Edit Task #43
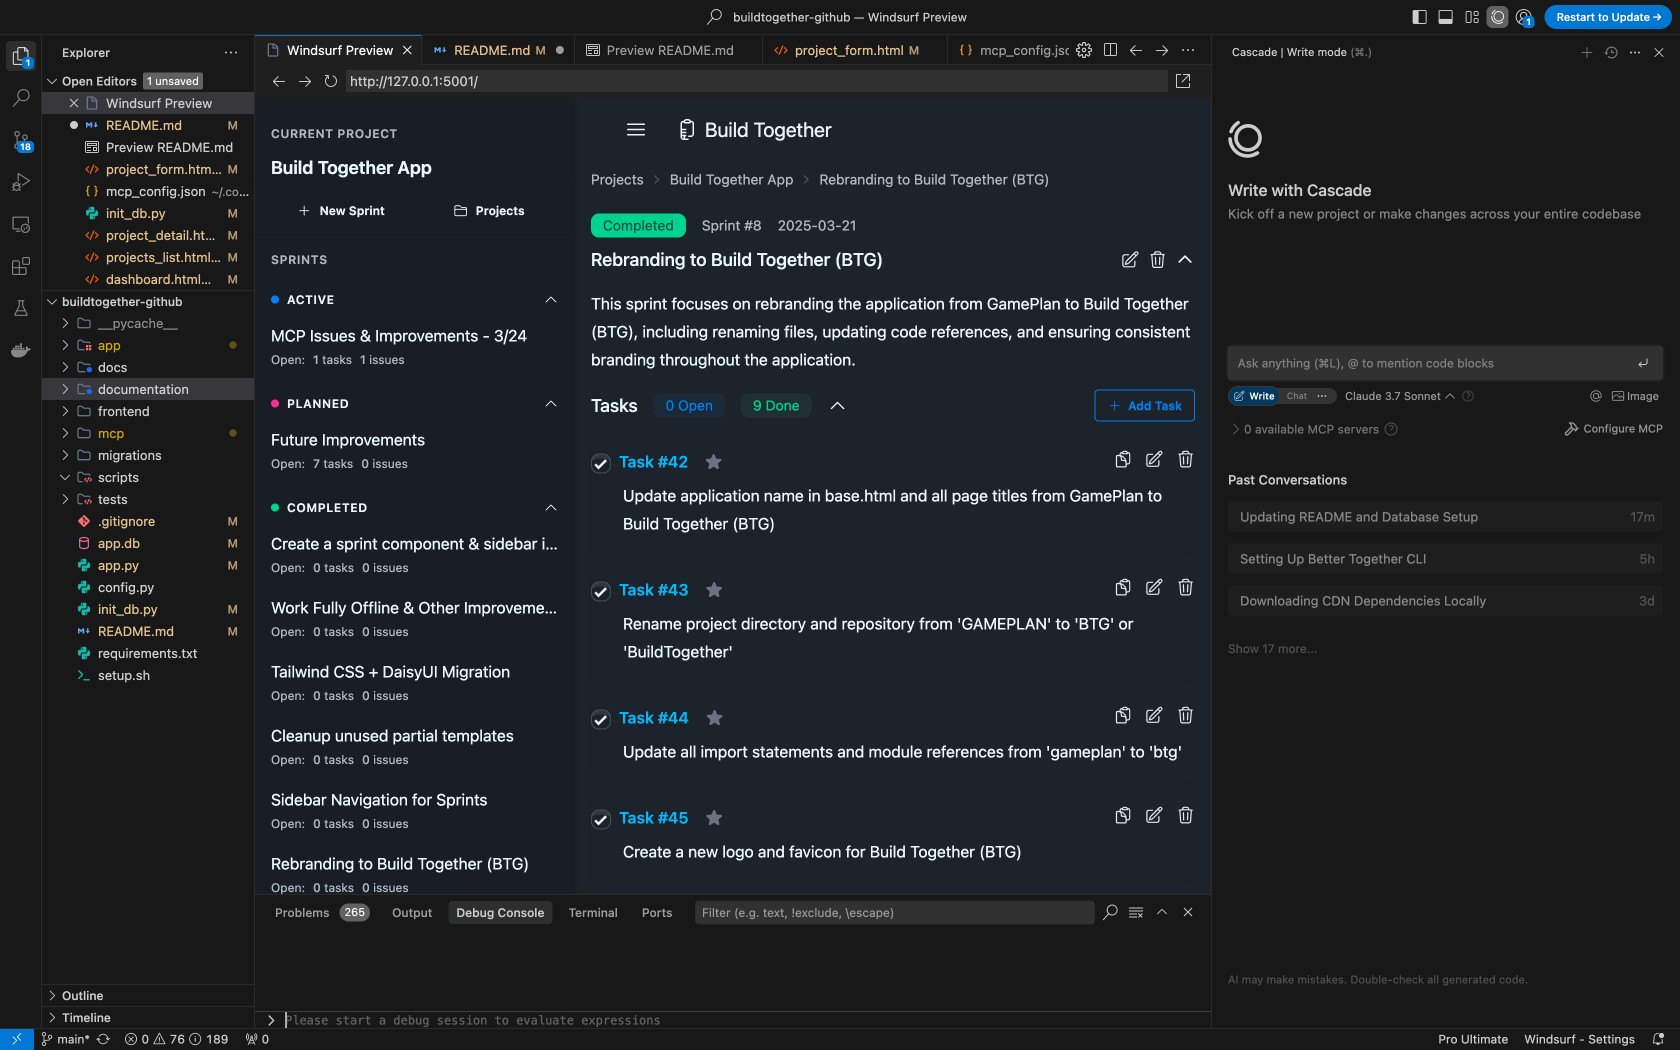 pyautogui.click(x=1154, y=588)
